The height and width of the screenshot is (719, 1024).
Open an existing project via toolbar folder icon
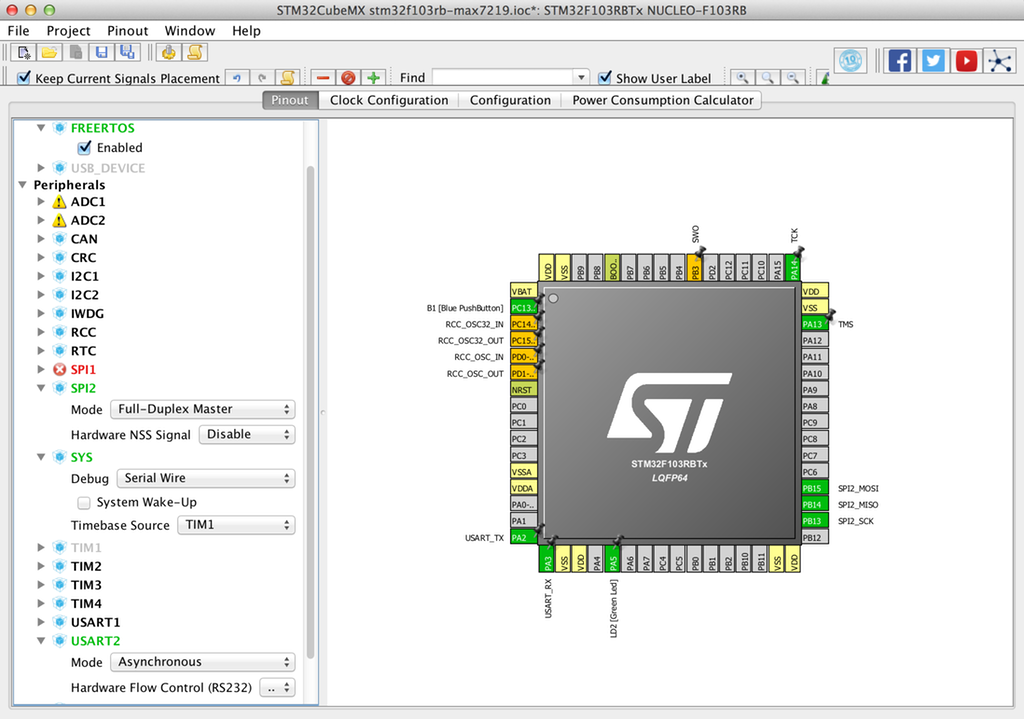tap(50, 53)
